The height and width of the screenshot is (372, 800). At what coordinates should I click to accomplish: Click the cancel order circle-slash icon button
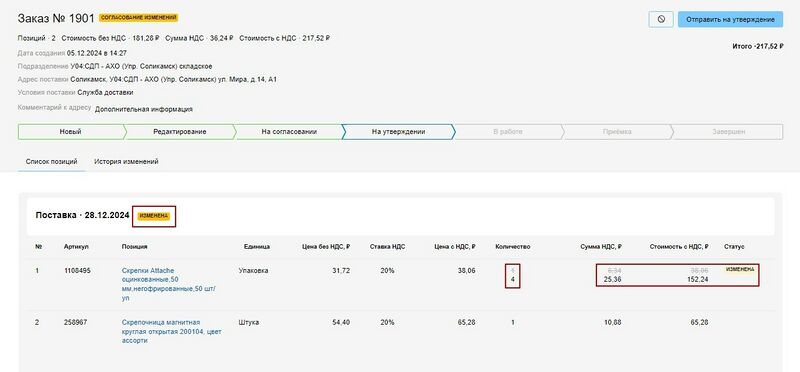tap(661, 19)
